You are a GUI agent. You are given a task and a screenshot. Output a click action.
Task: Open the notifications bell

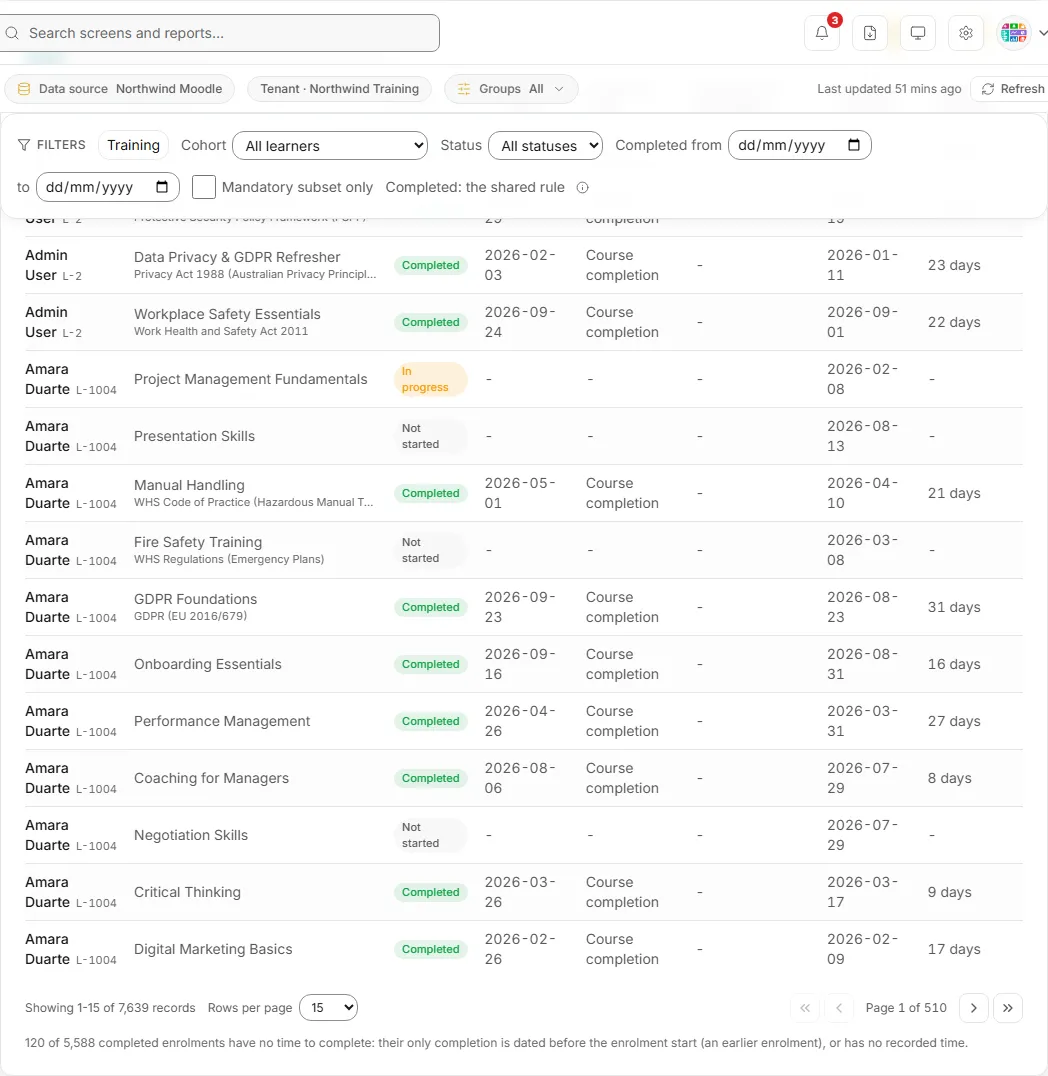822,33
